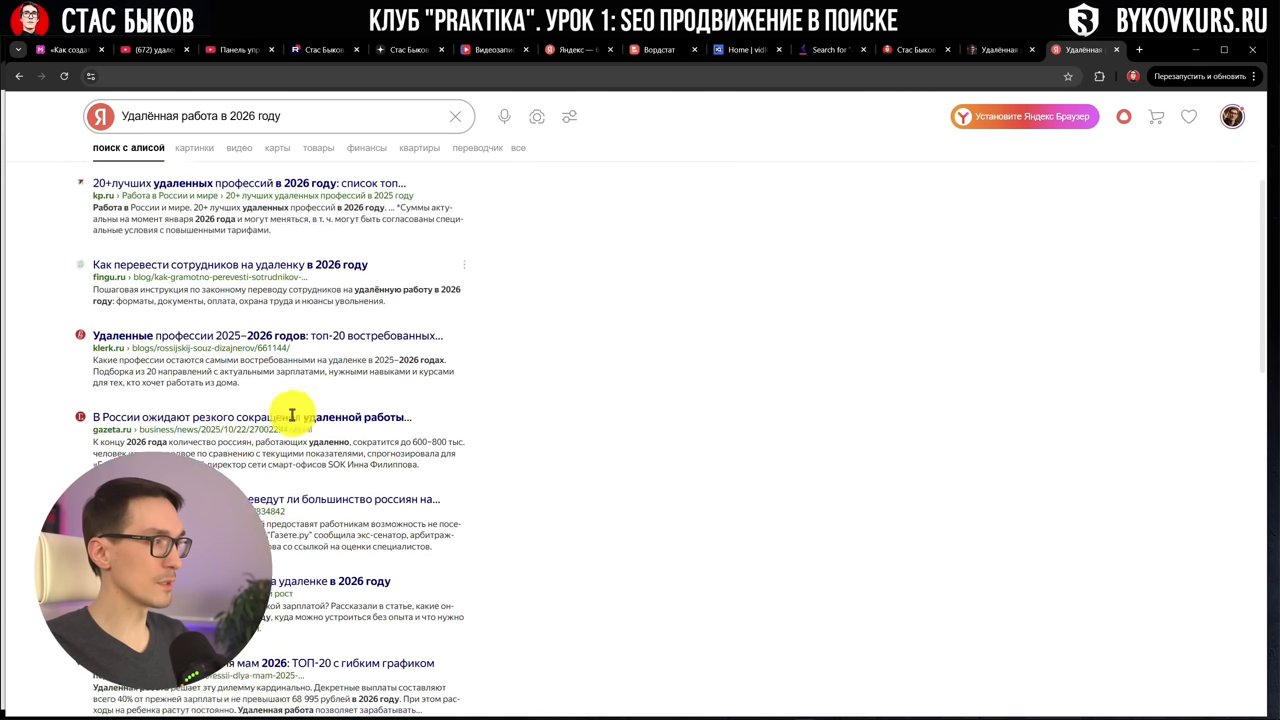Click inside the Yandex search query field
Viewport: 1280px width, 720px height.
280,117
